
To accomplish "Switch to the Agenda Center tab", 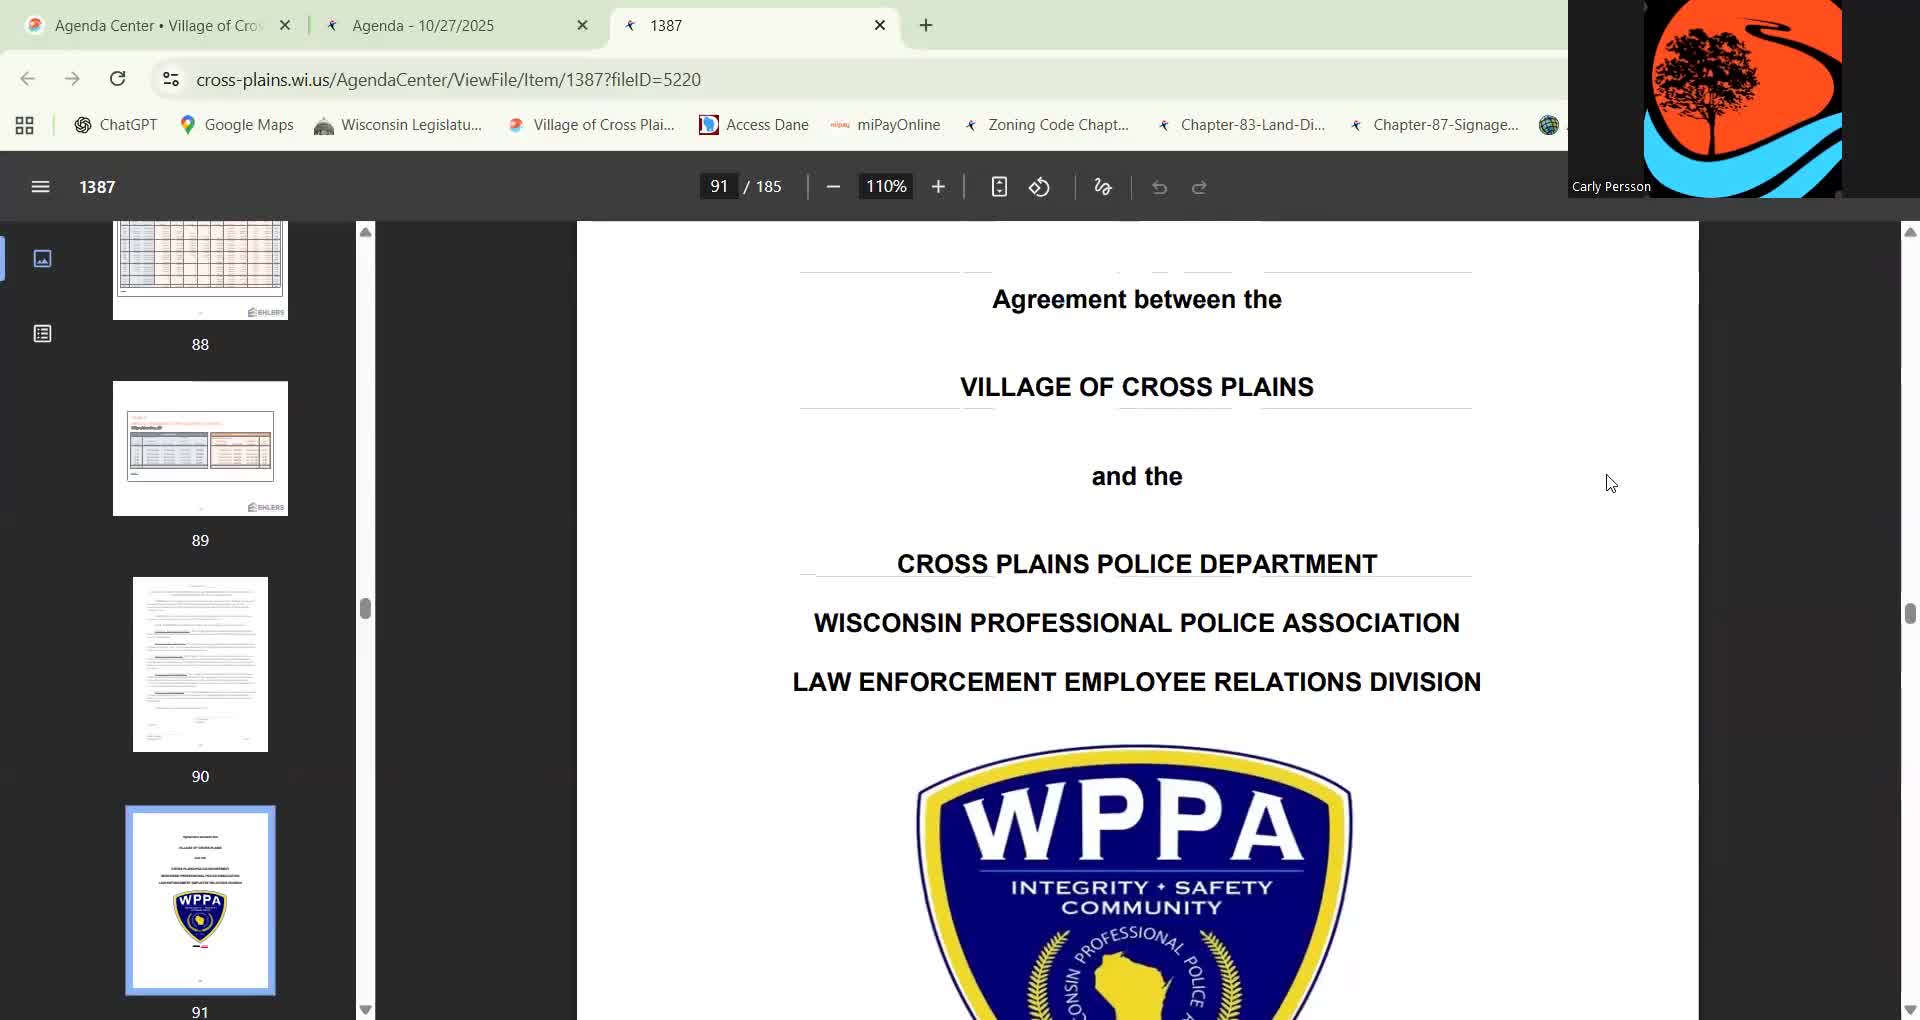I will pos(150,25).
